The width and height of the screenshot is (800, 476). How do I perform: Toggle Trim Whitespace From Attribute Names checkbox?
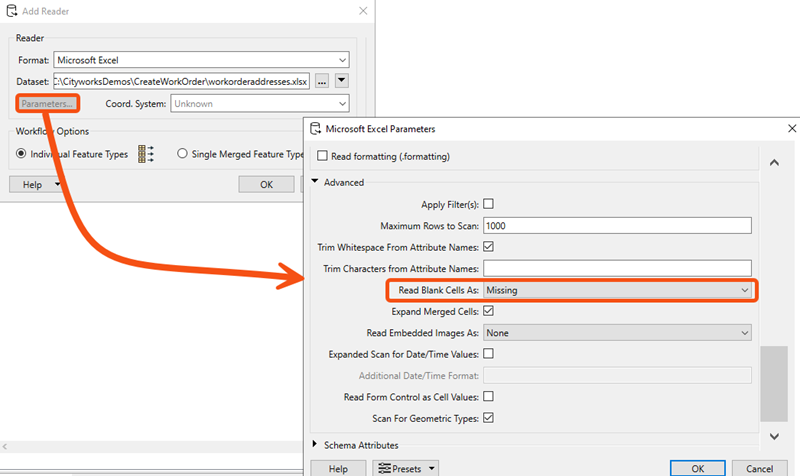click(x=488, y=247)
